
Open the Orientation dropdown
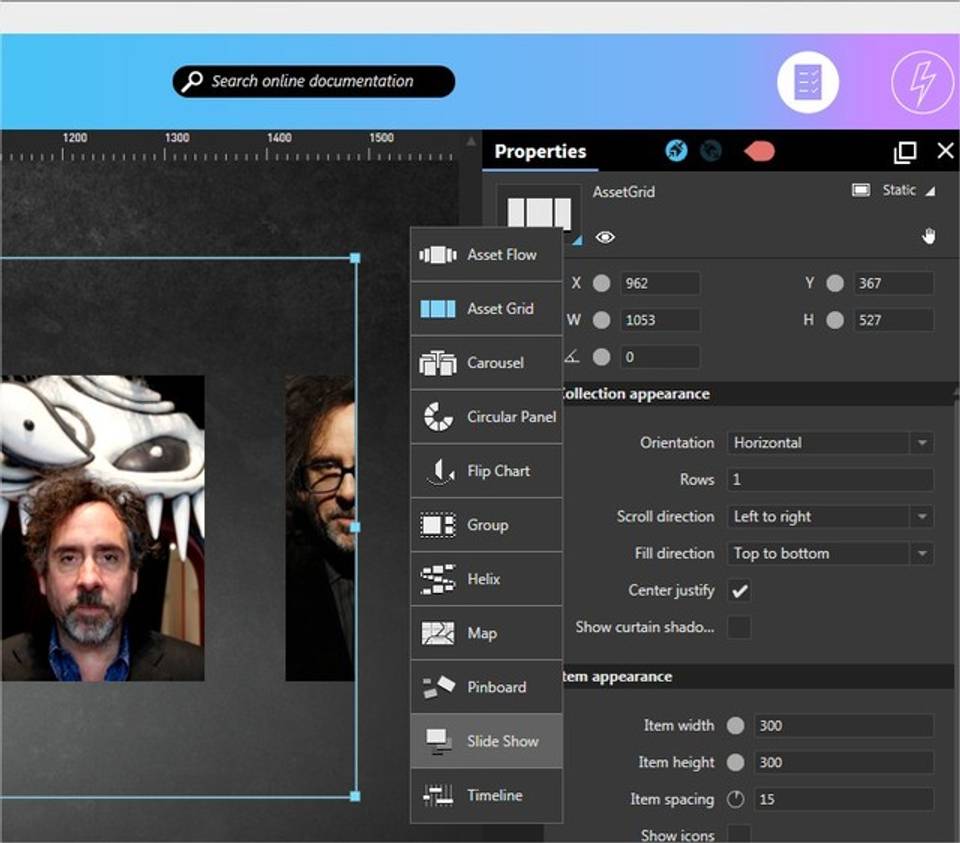(x=921, y=443)
